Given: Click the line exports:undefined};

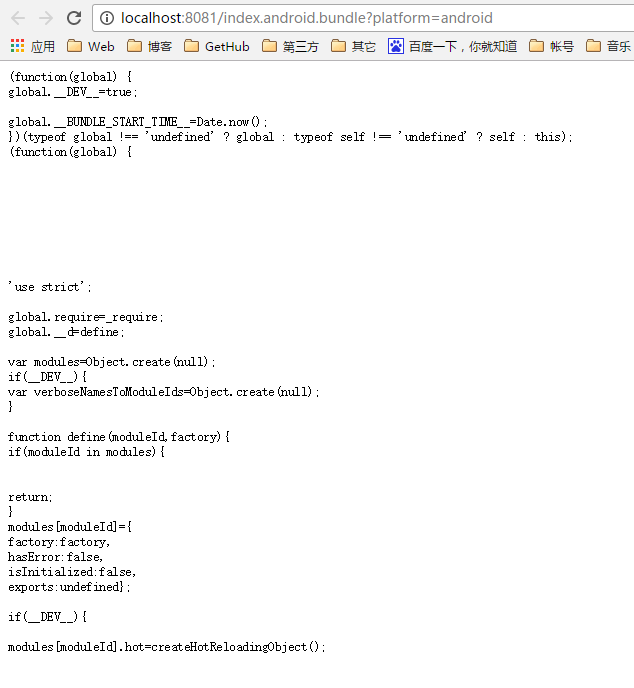Looking at the screenshot, I should tap(69, 587).
